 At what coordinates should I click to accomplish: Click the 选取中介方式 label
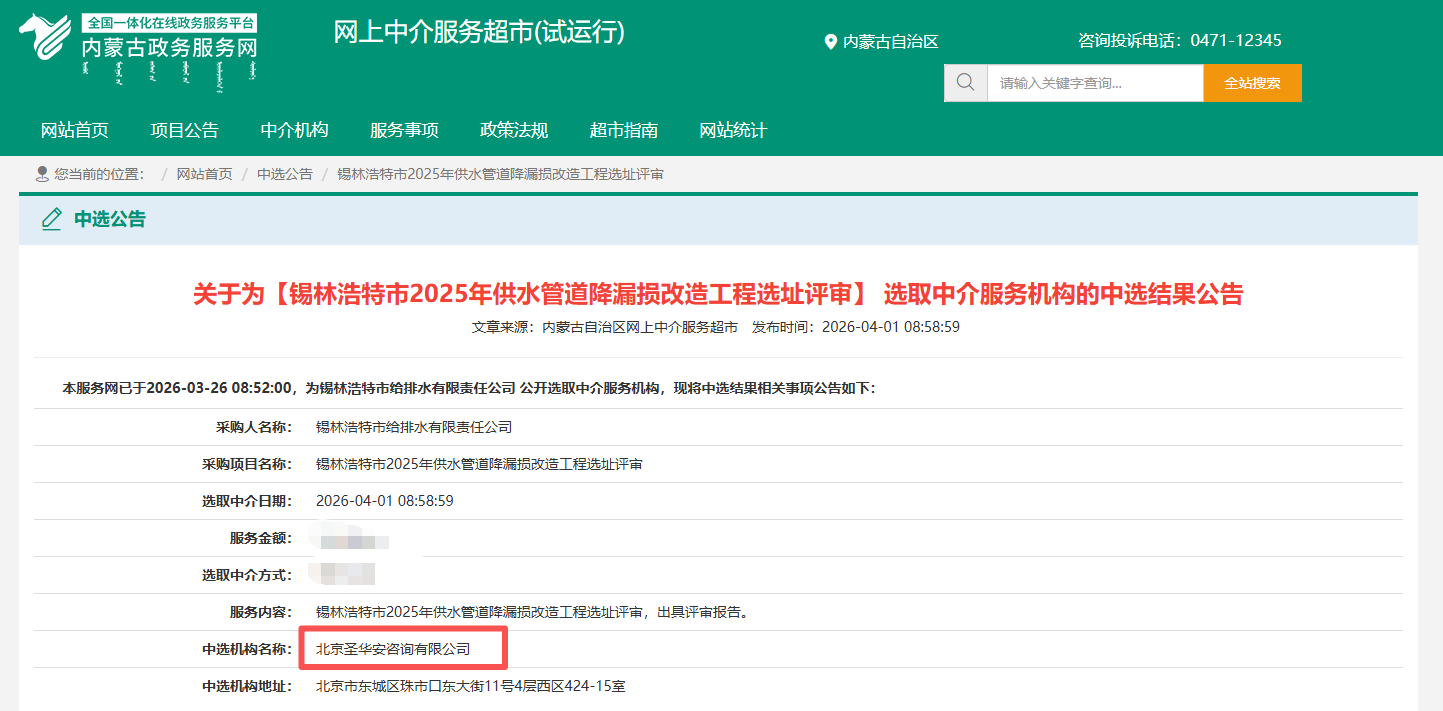coord(247,575)
